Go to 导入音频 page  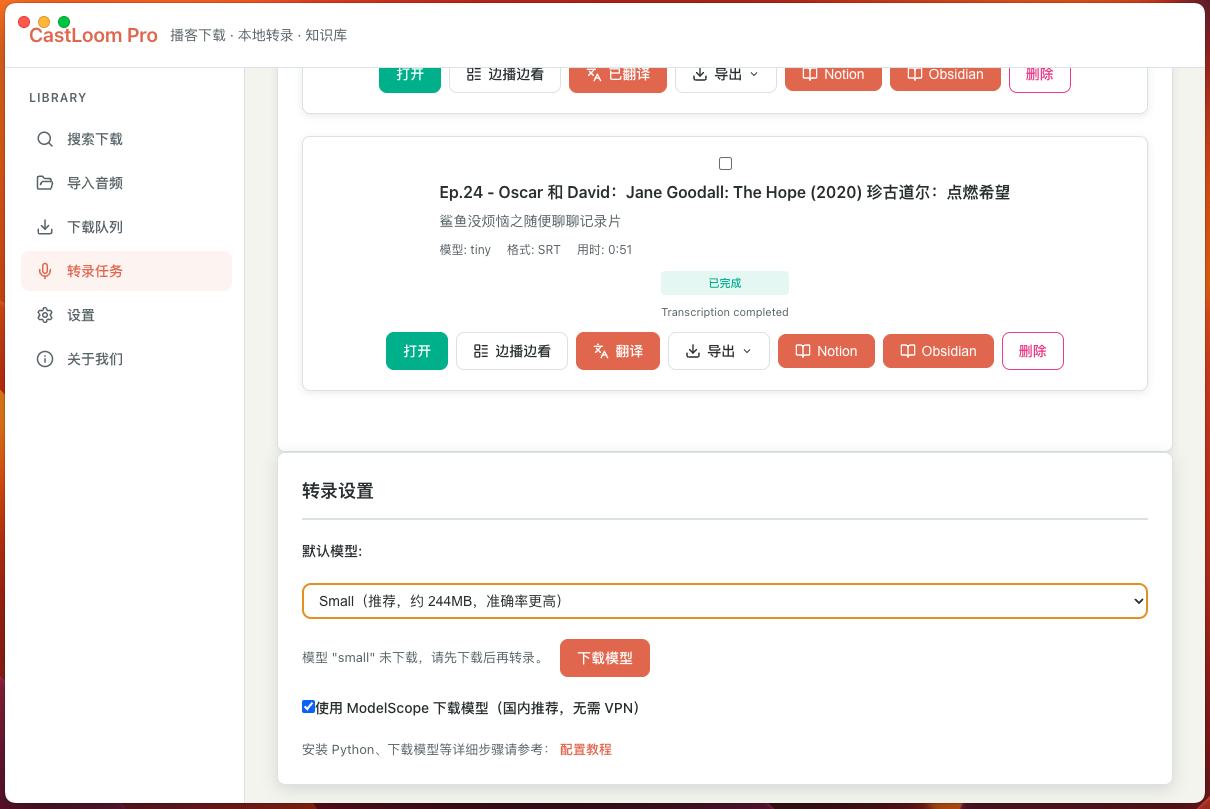point(126,183)
